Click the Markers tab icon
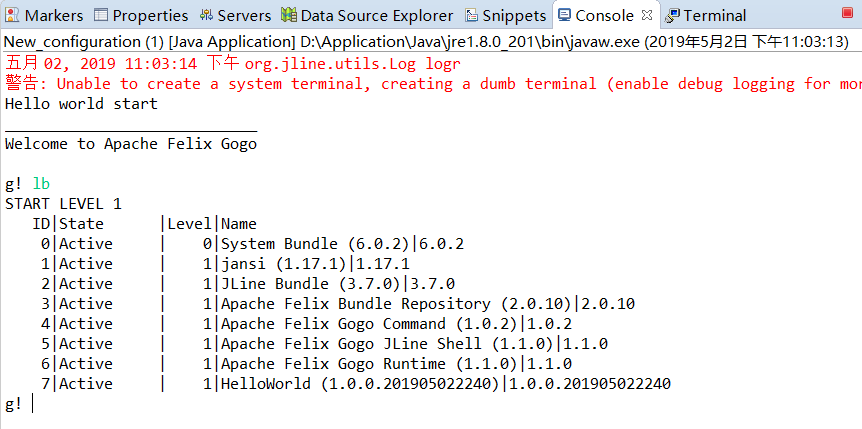The height and width of the screenshot is (429, 862). pos(13,15)
